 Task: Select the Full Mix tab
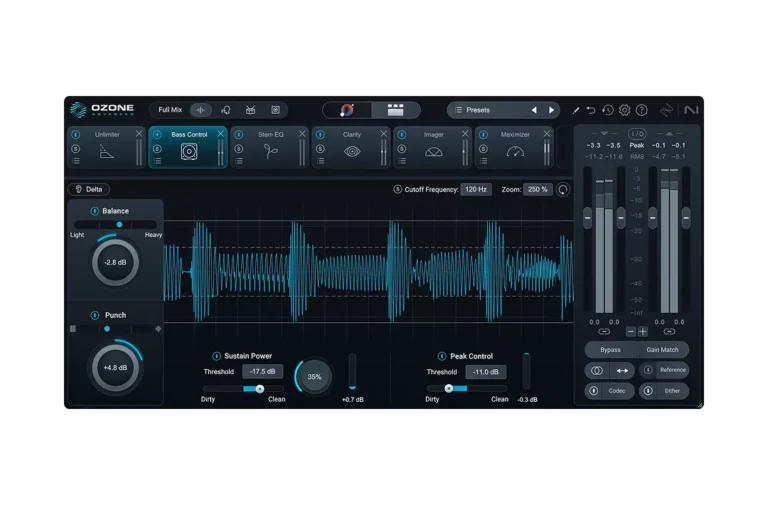170,110
